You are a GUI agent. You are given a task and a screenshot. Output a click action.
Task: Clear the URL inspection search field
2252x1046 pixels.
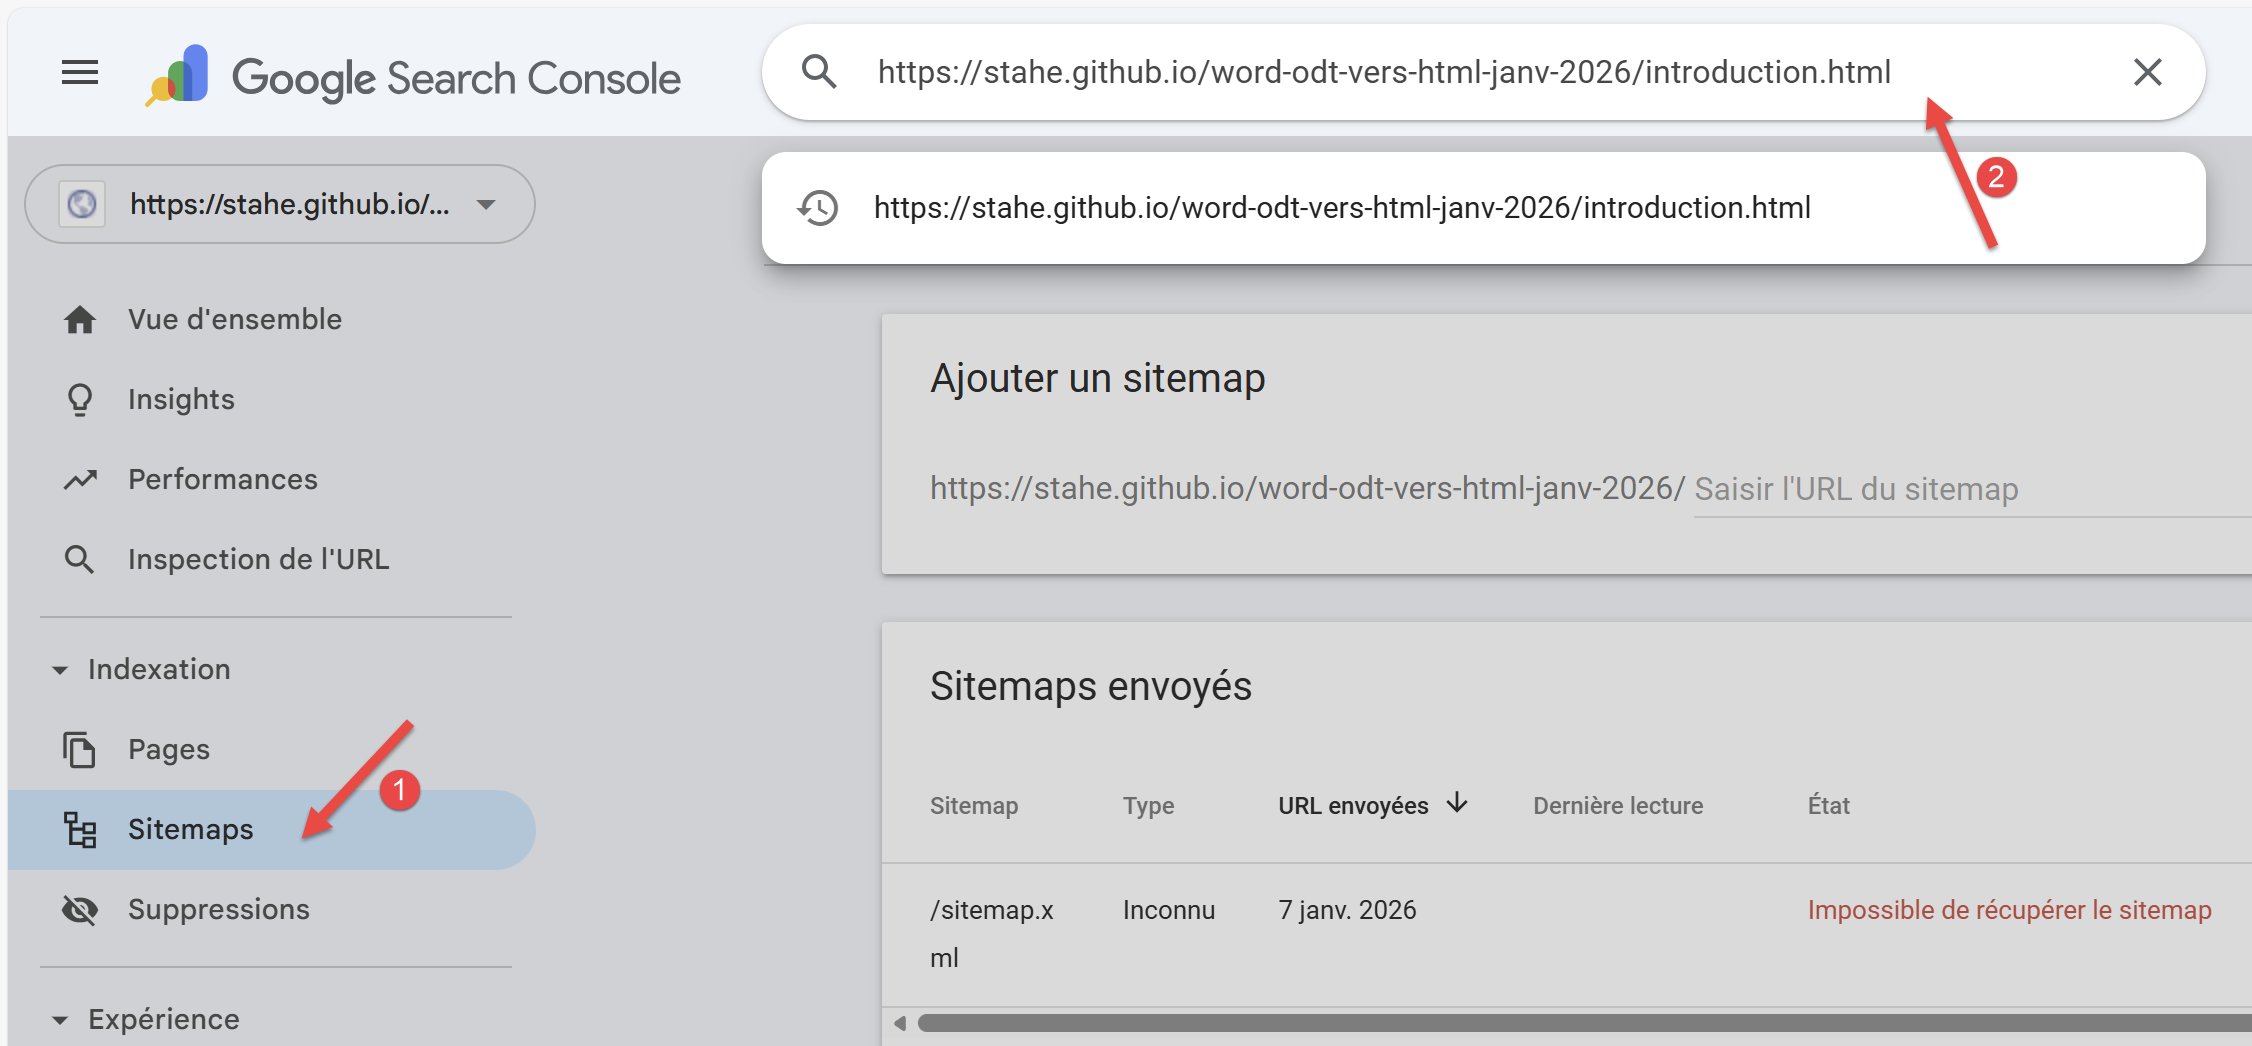pos(2147,72)
